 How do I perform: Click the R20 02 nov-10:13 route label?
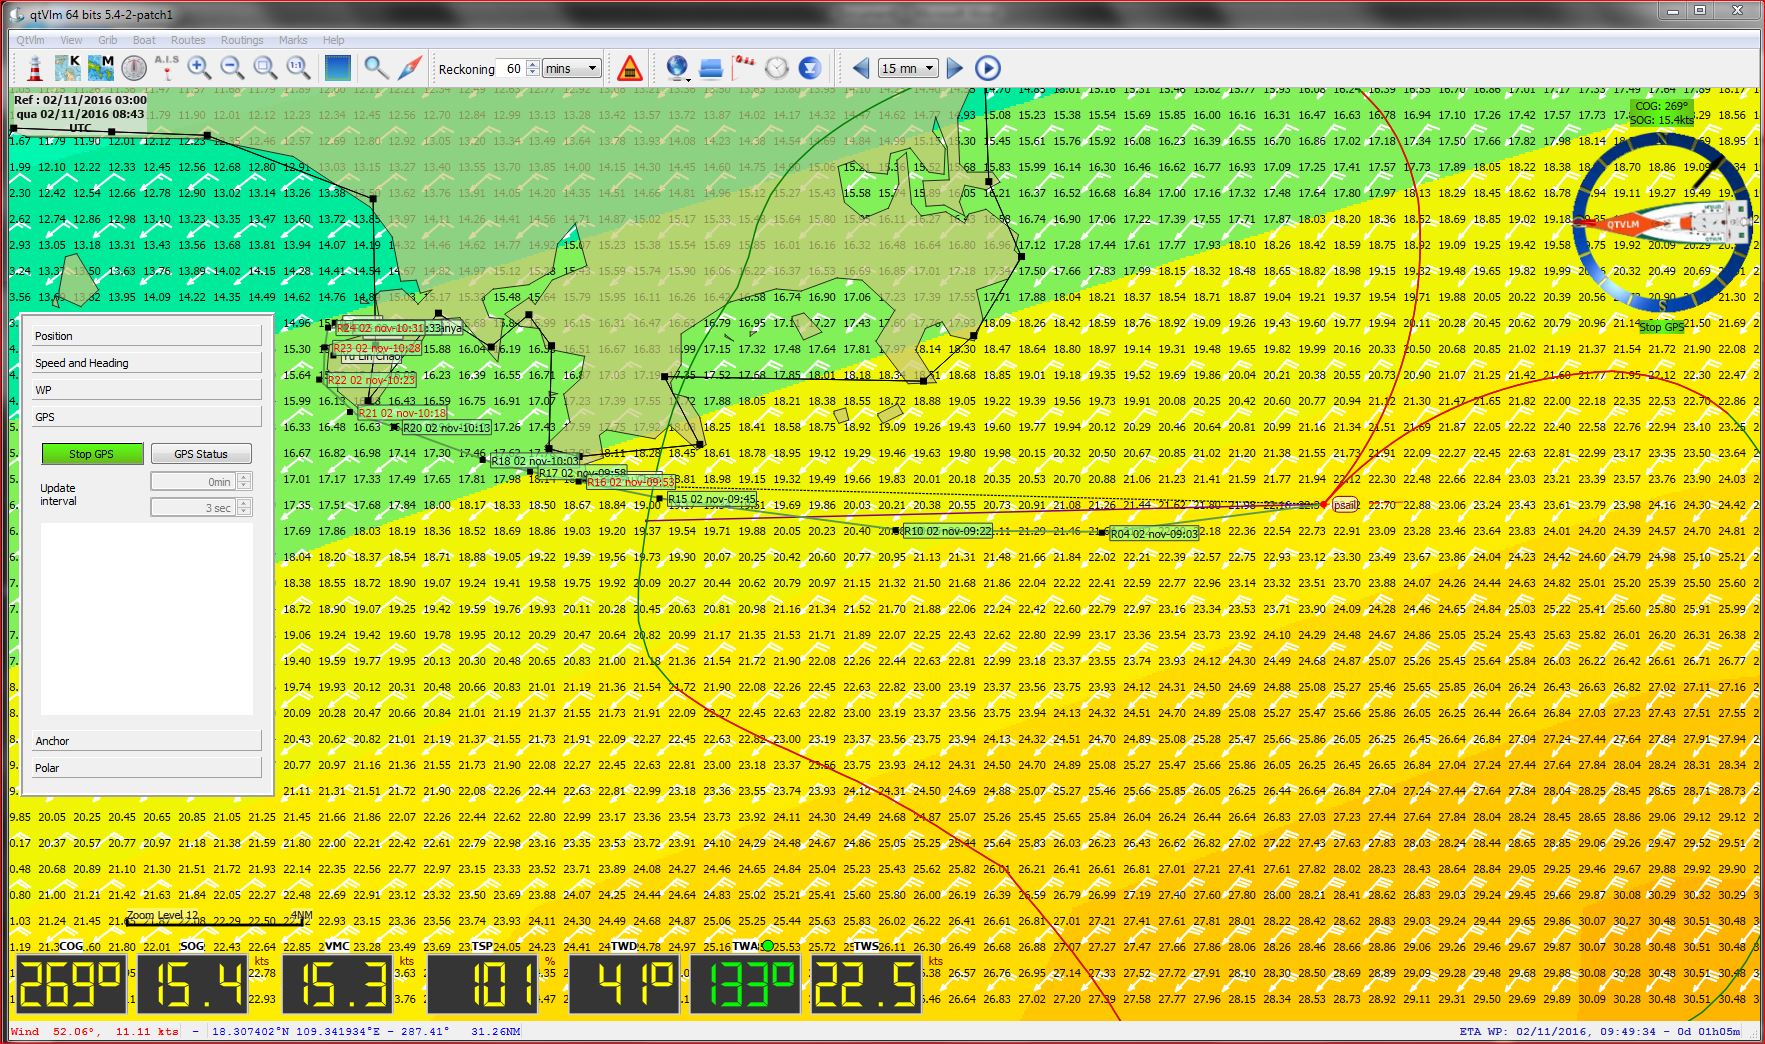[446, 428]
